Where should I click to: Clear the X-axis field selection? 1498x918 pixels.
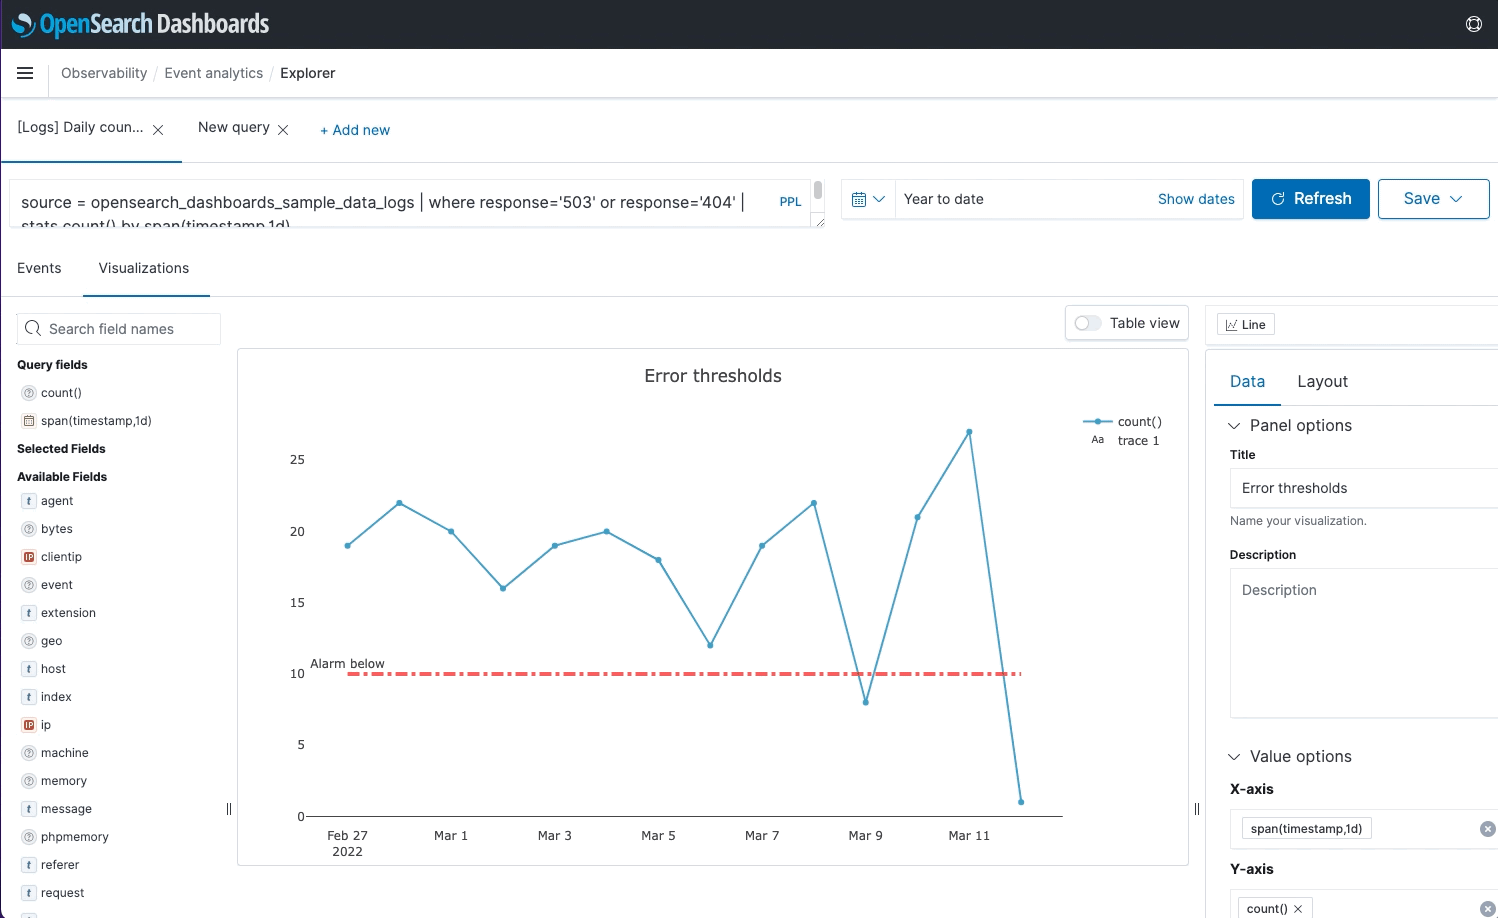[x=1487, y=829]
